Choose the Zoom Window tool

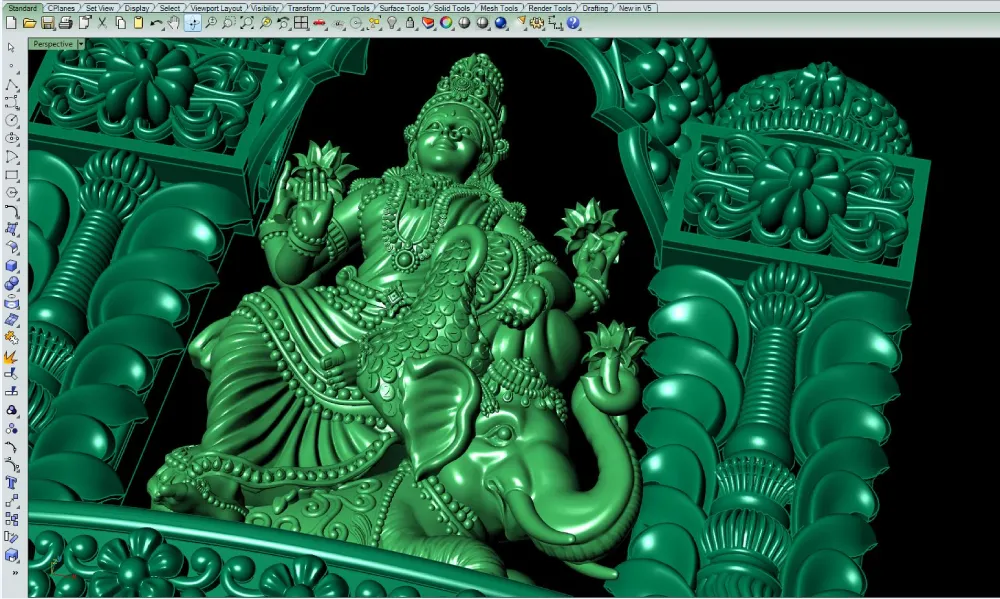click(x=228, y=23)
